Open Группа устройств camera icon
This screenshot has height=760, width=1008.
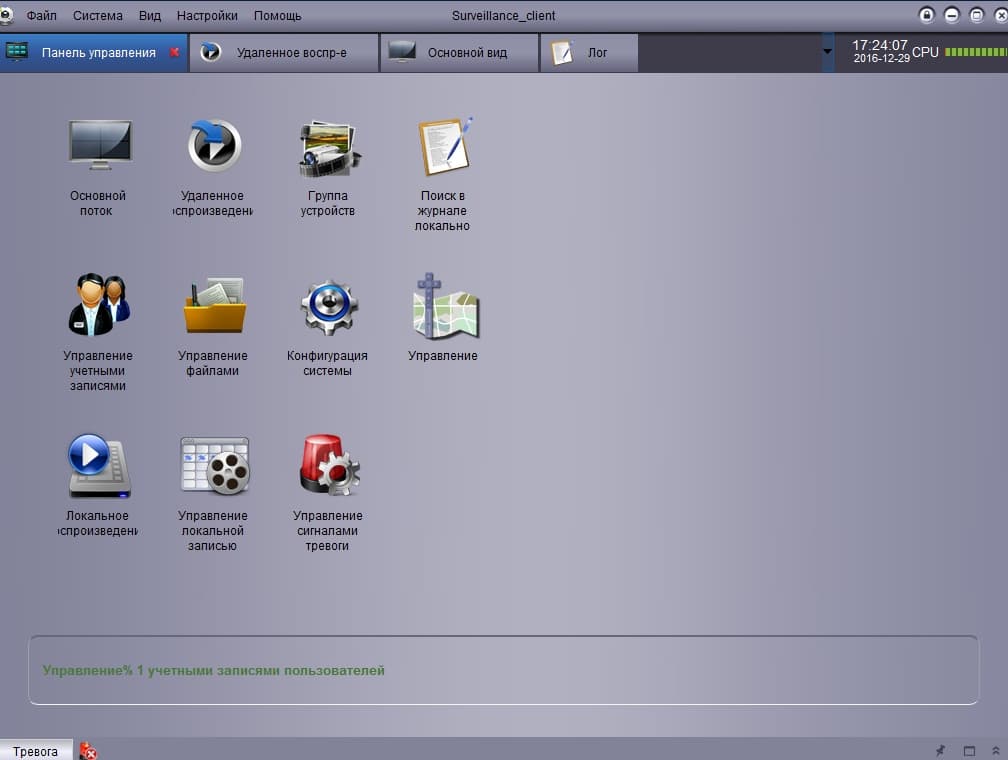click(x=329, y=149)
